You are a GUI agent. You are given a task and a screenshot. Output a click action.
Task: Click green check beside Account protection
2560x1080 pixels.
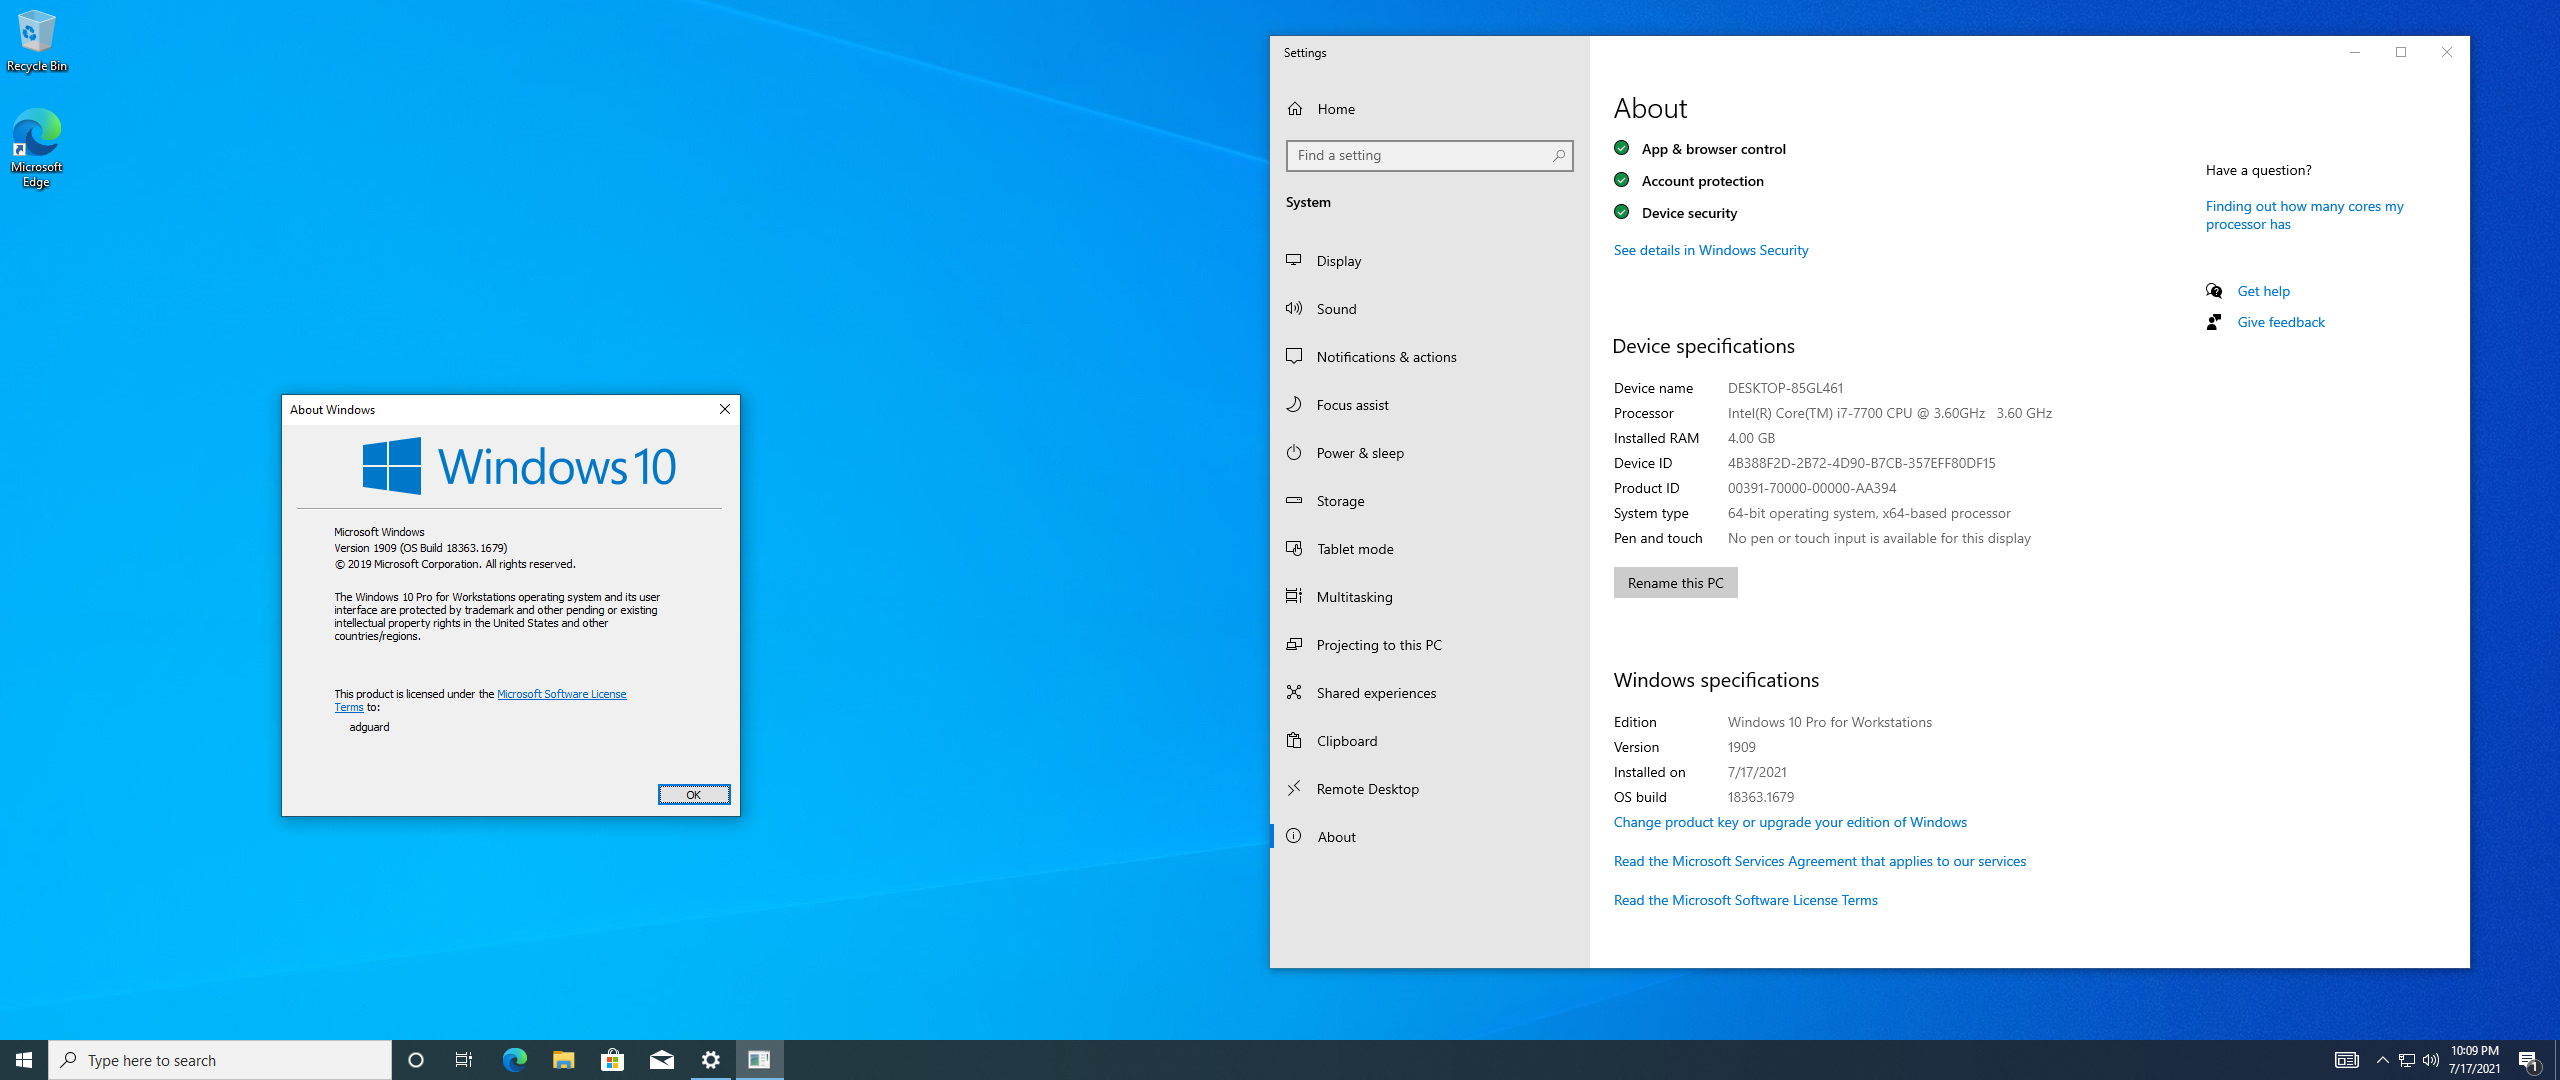[x=1622, y=180]
